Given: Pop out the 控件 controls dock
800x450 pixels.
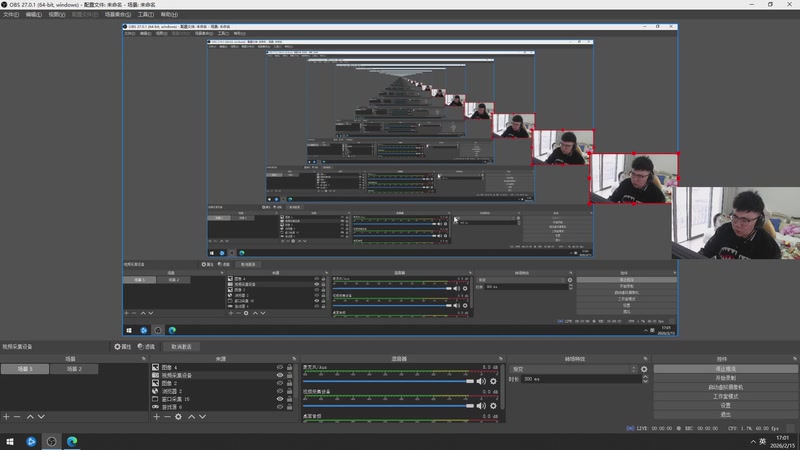Looking at the screenshot, I should [x=794, y=359].
